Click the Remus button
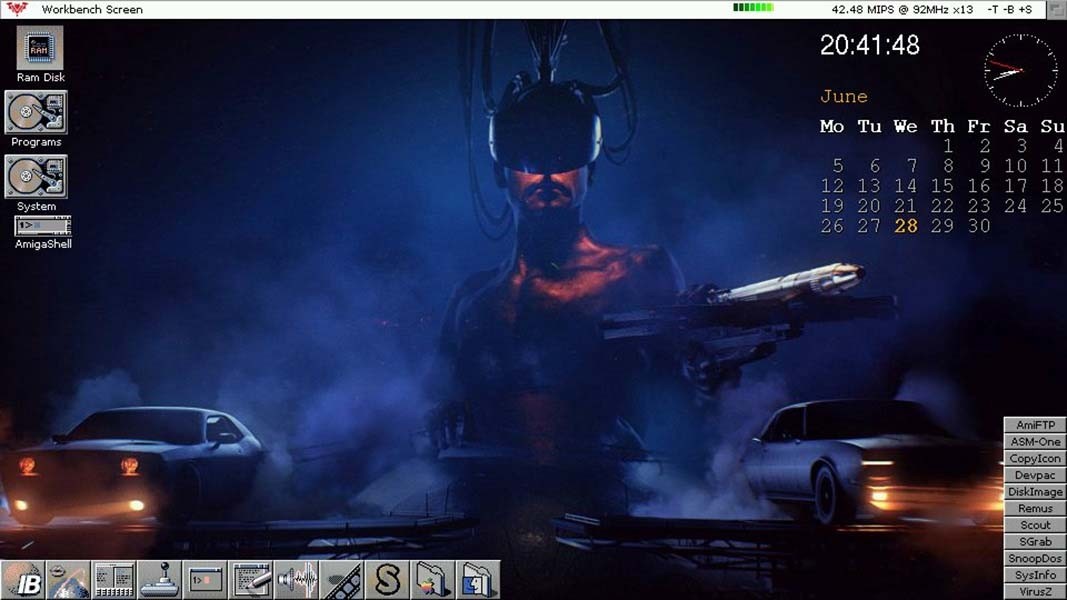 pos(1035,508)
